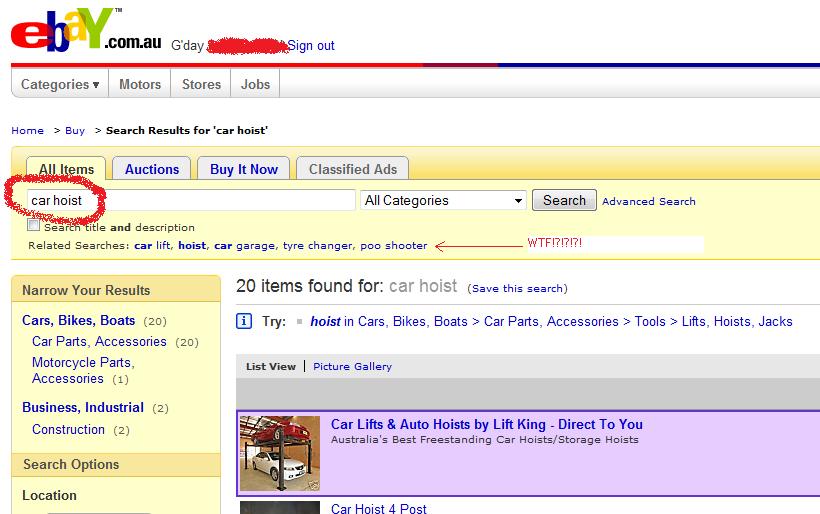Viewport: 820px width, 514px height.
Task: Click the 20 items found for text
Action: click(x=312, y=286)
